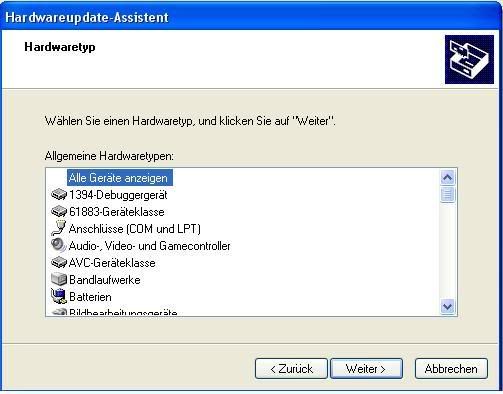
Task: Choose 'Batterien' from the list
Action: coord(90,297)
